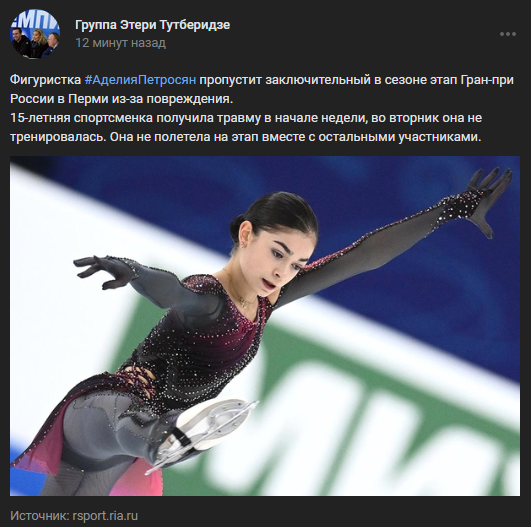Open the figure skater photo attachment
531x527 pixels.
(x=265, y=326)
